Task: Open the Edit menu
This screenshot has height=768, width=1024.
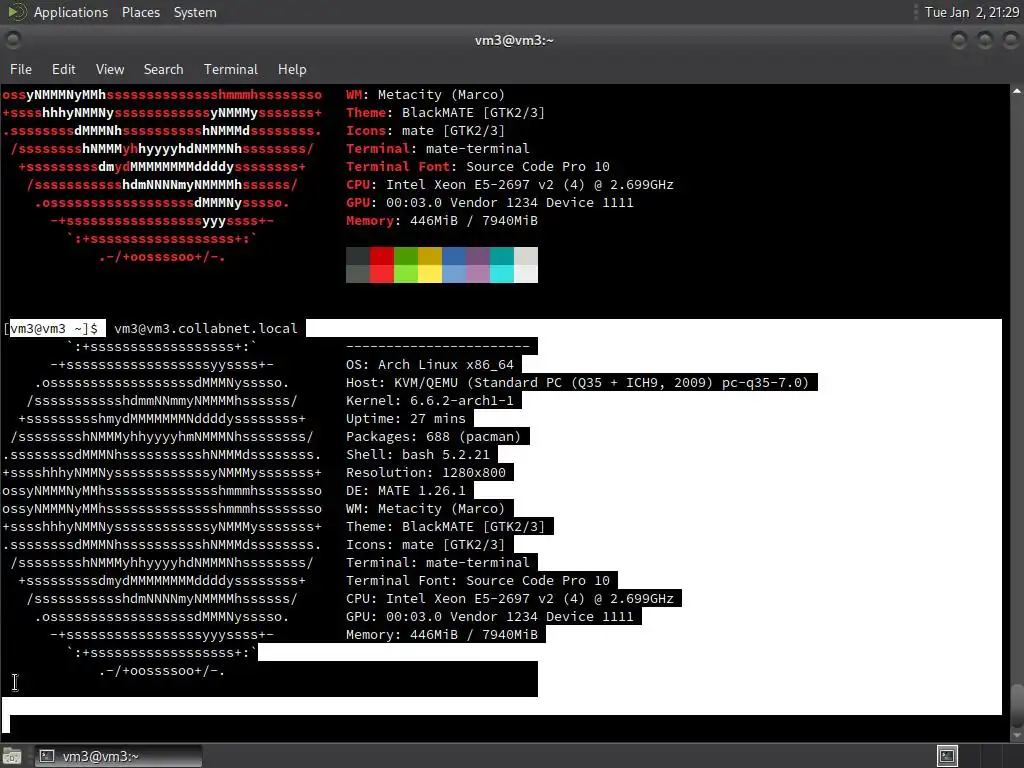Action: (63, 69)
